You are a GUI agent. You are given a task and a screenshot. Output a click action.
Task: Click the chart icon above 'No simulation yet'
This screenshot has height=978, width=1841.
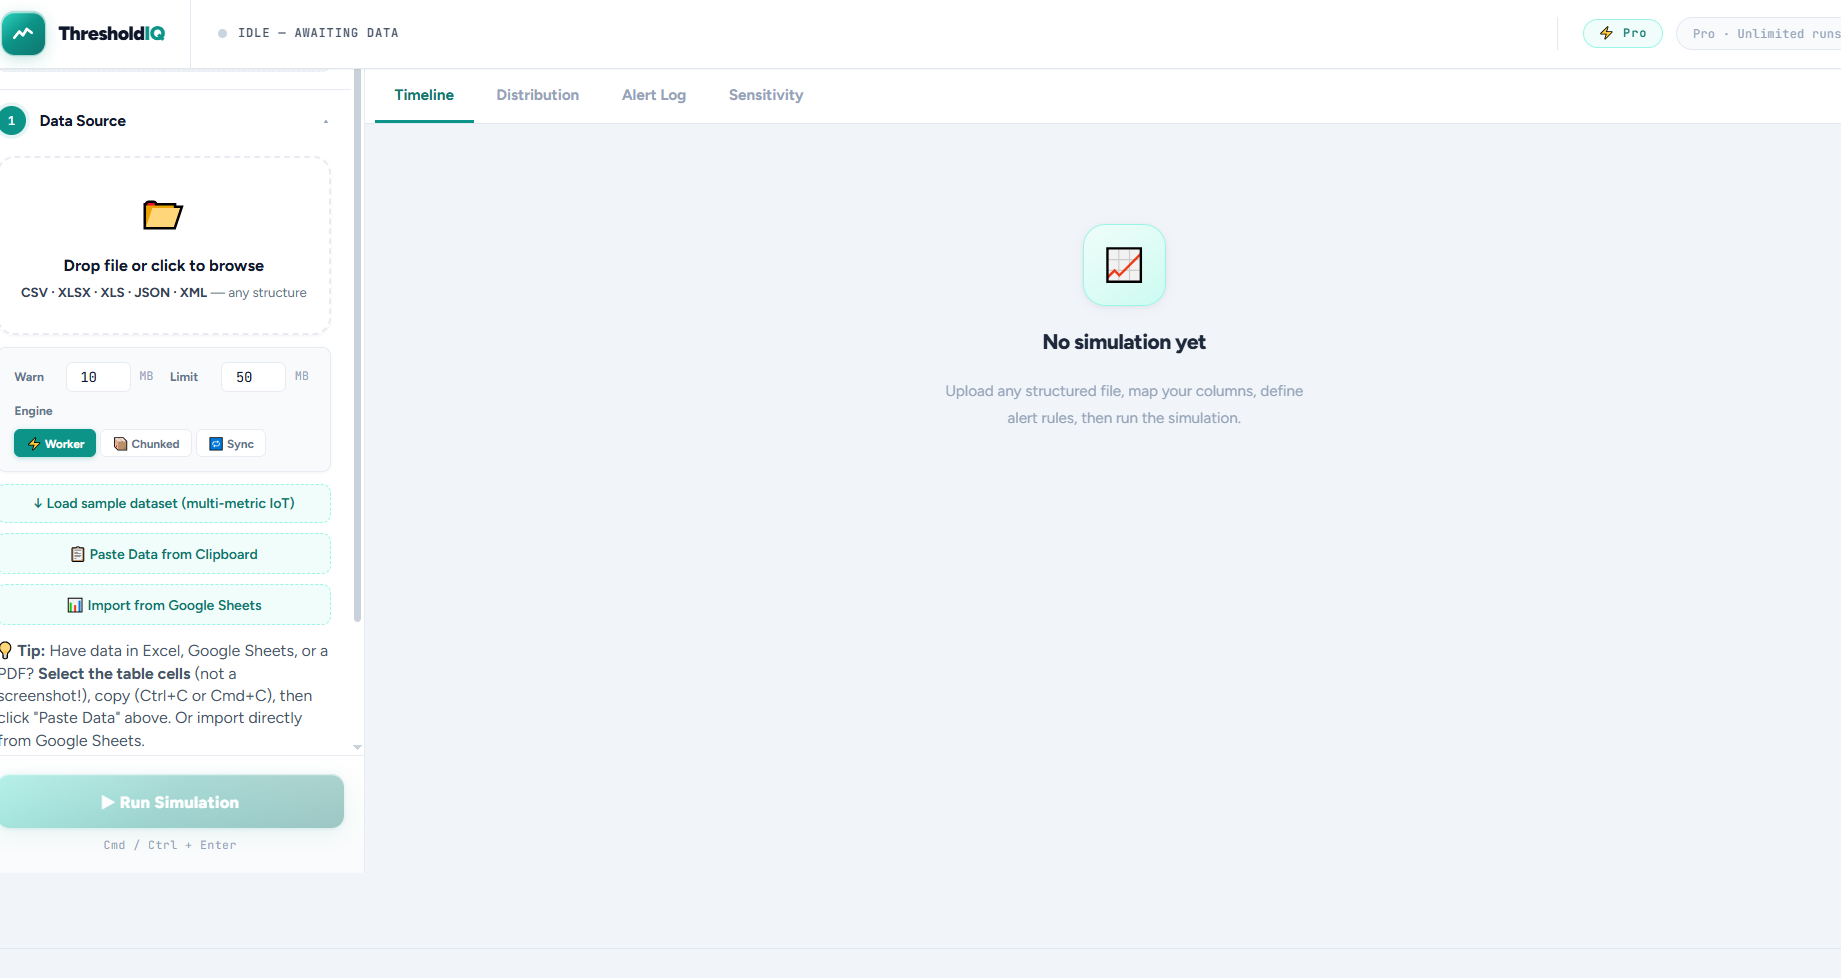(x=1123, y=265)
